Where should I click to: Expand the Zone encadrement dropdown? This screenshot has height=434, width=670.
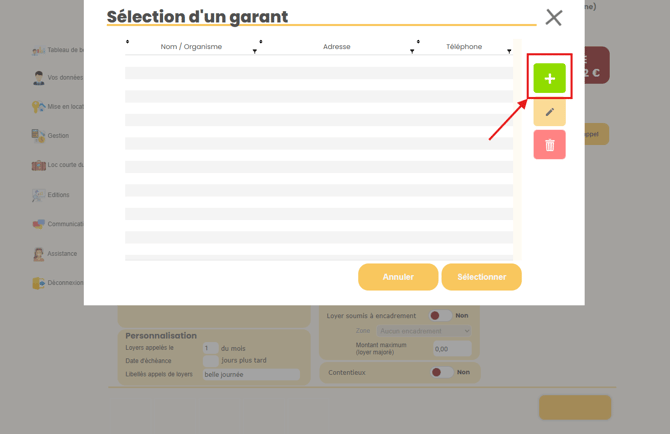tap(424, 331)
